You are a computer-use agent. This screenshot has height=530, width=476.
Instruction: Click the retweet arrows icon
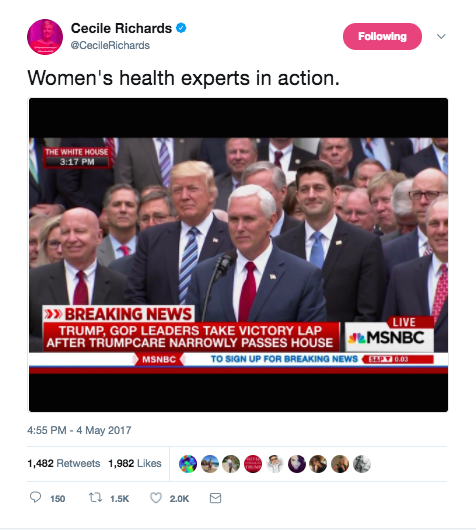(95, 498)
